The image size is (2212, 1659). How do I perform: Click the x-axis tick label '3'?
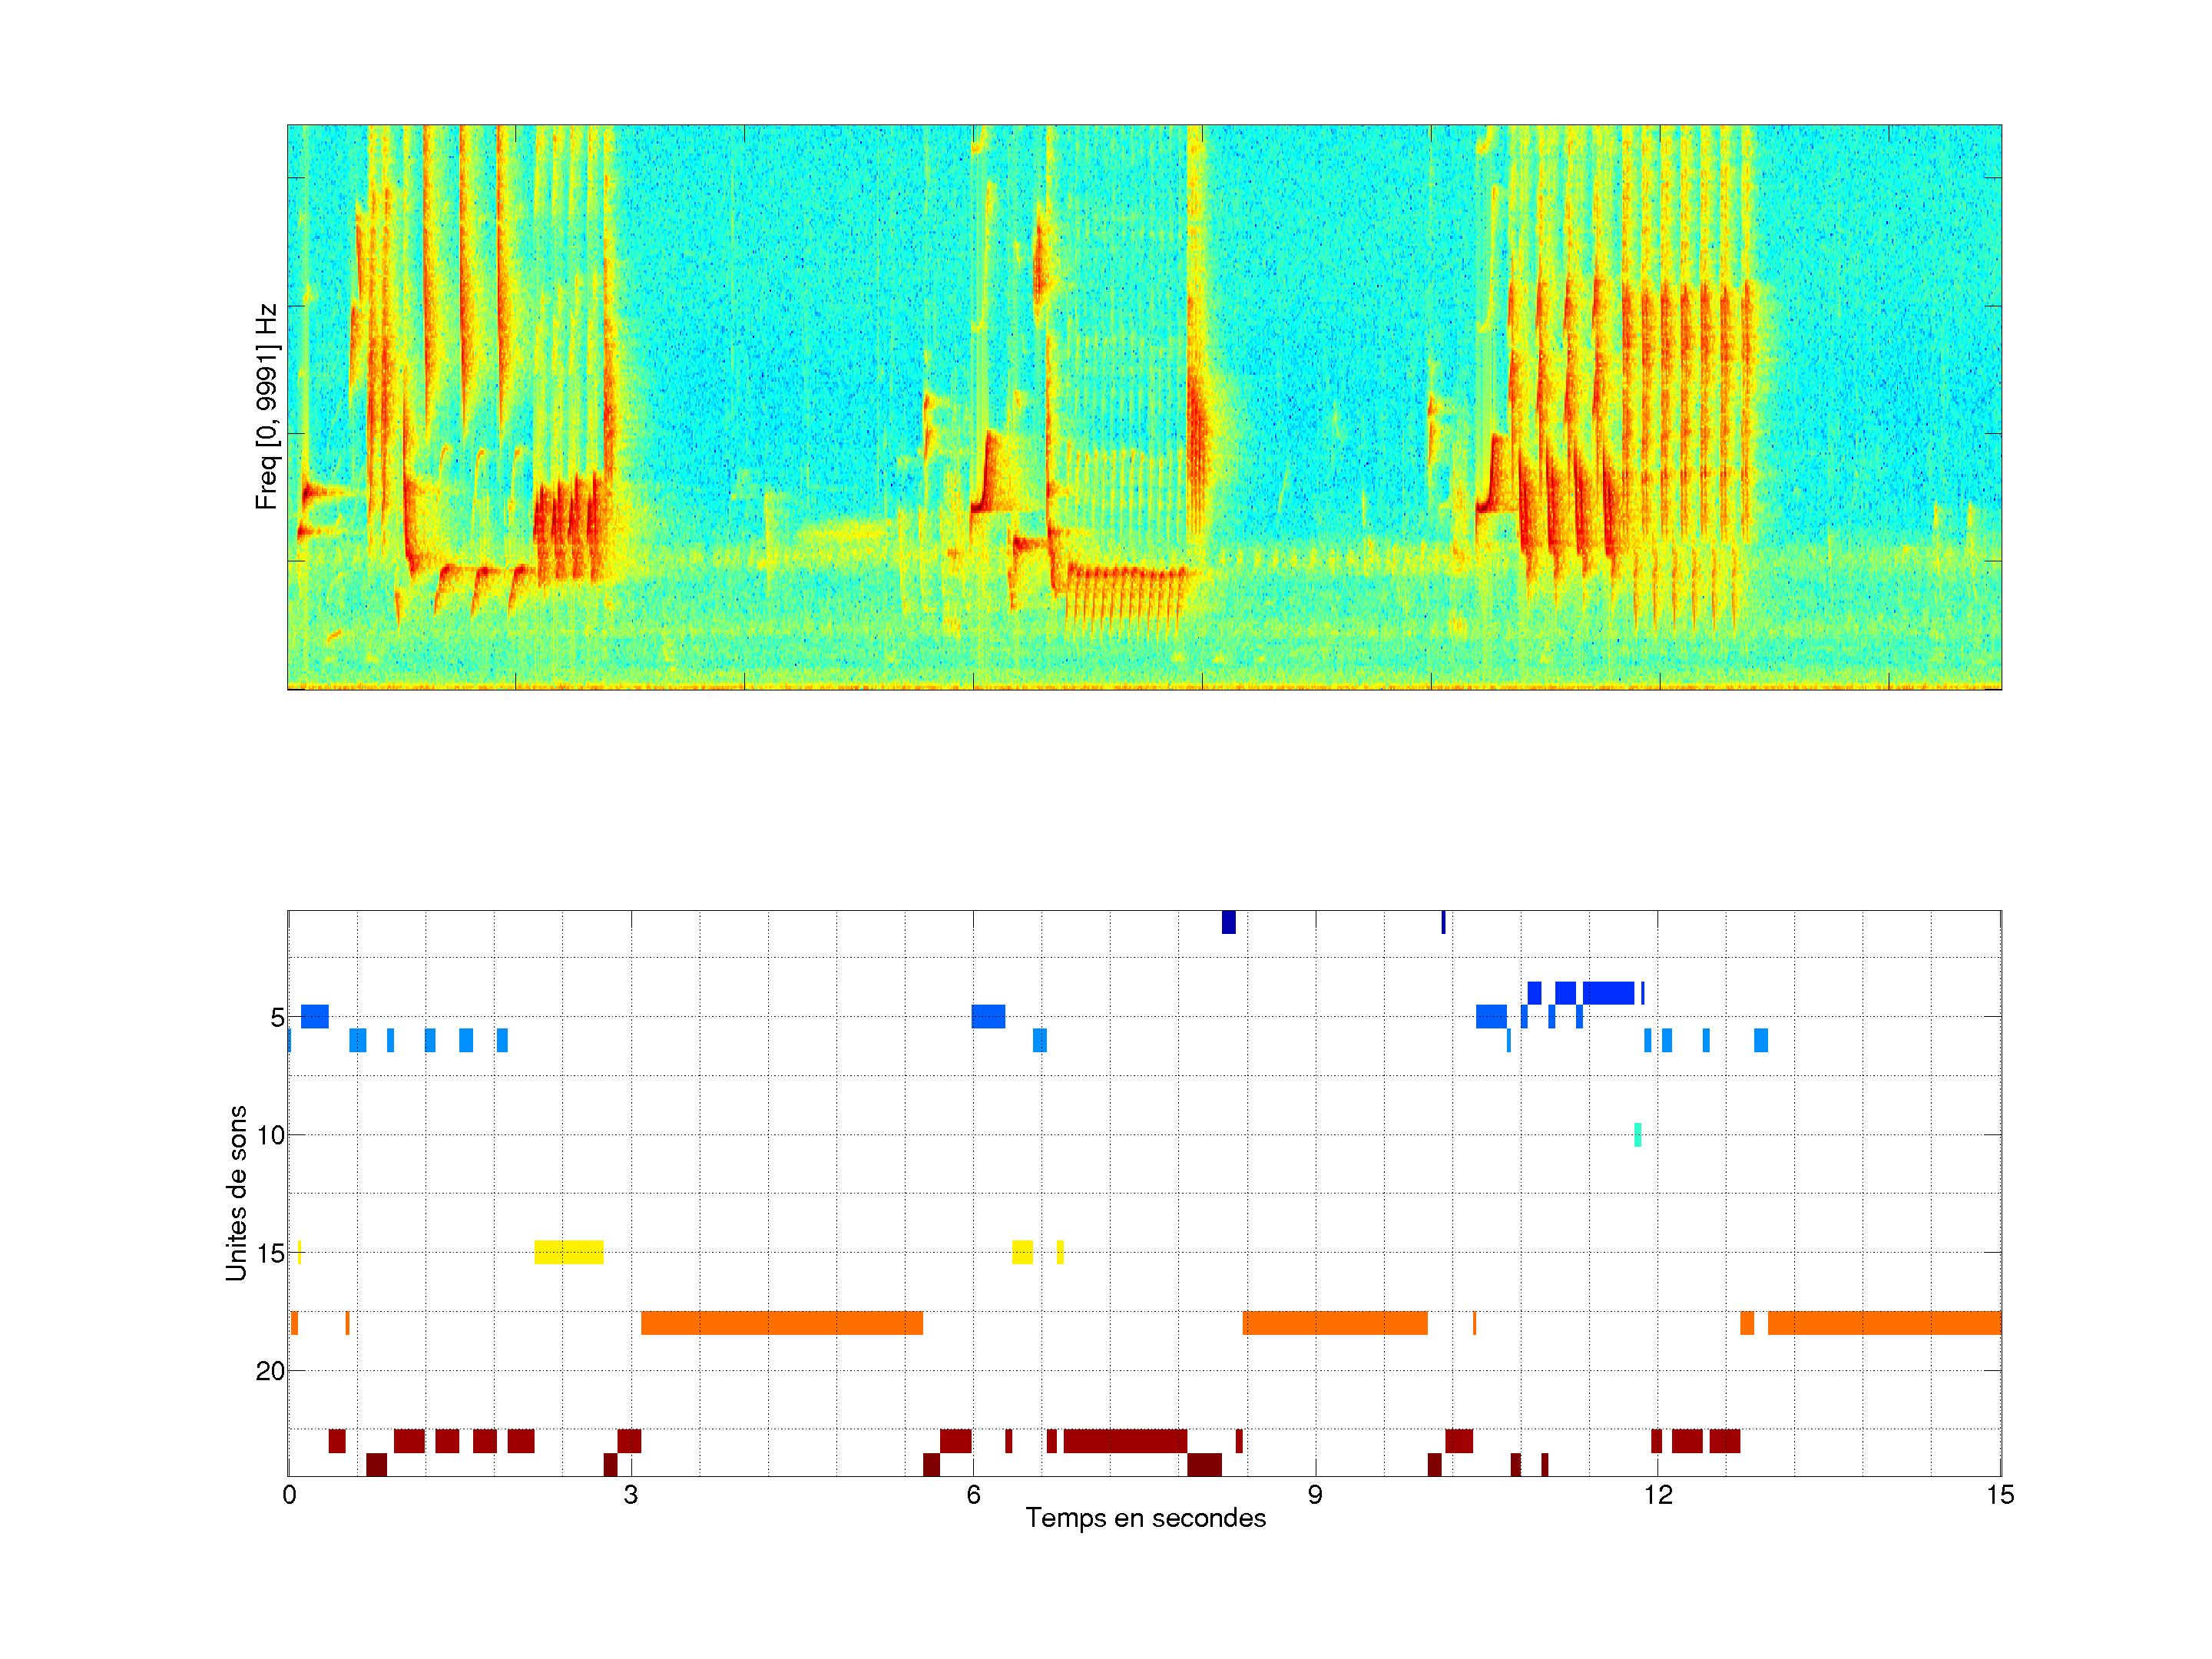coord(630,1495)
